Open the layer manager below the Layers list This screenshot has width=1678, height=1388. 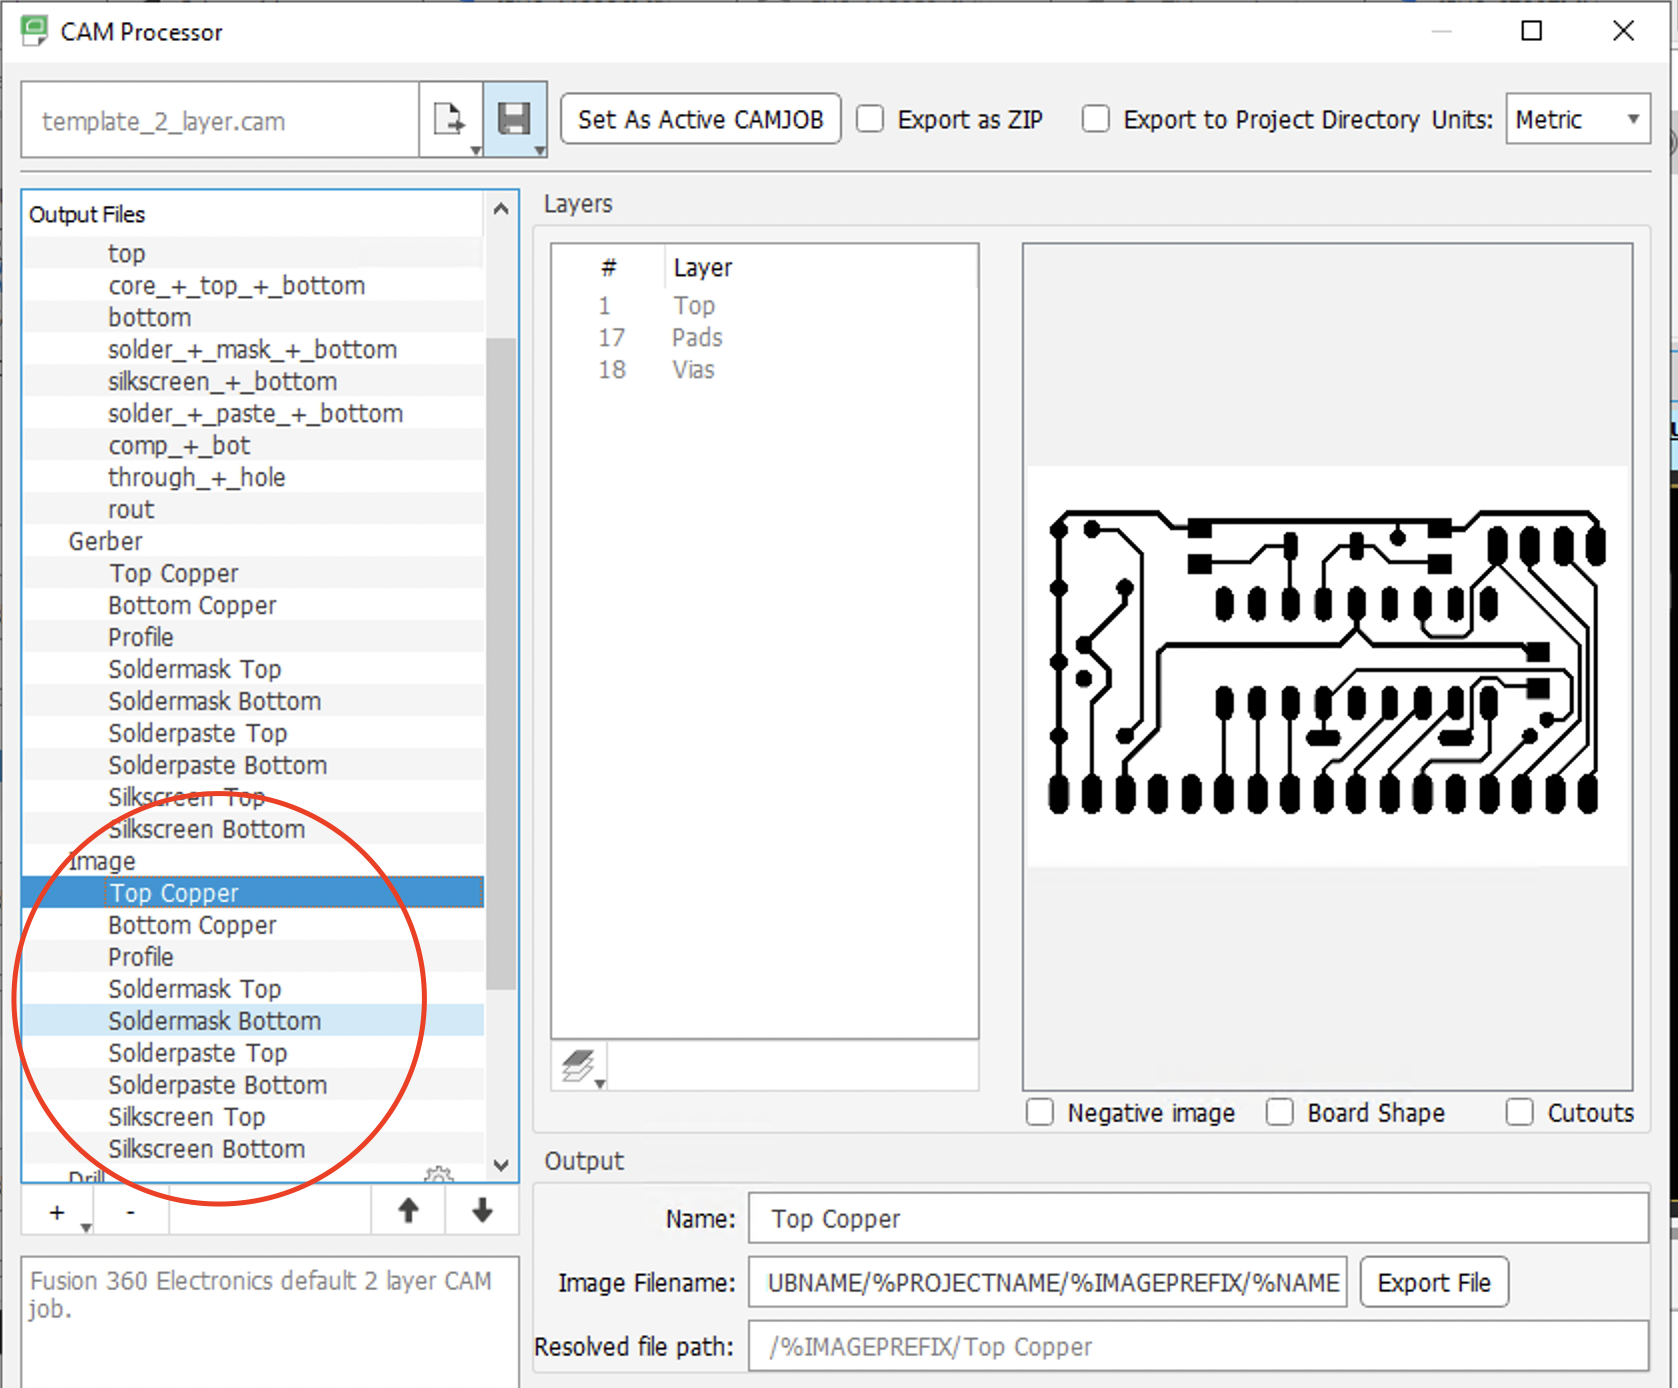coord(576,1064)
